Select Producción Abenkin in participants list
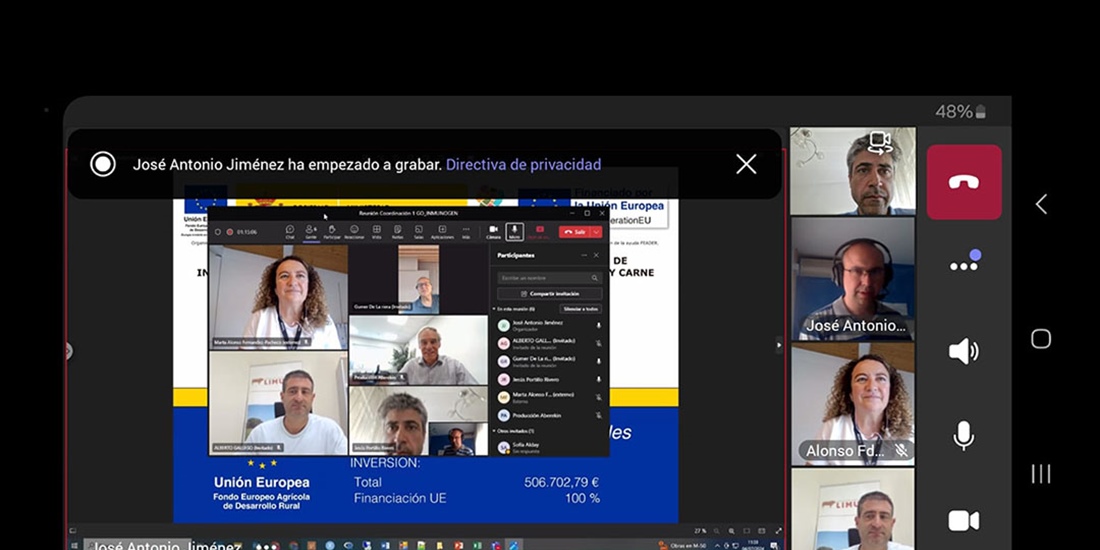The height and width of the screenshot is (550, 1100). 549,415
